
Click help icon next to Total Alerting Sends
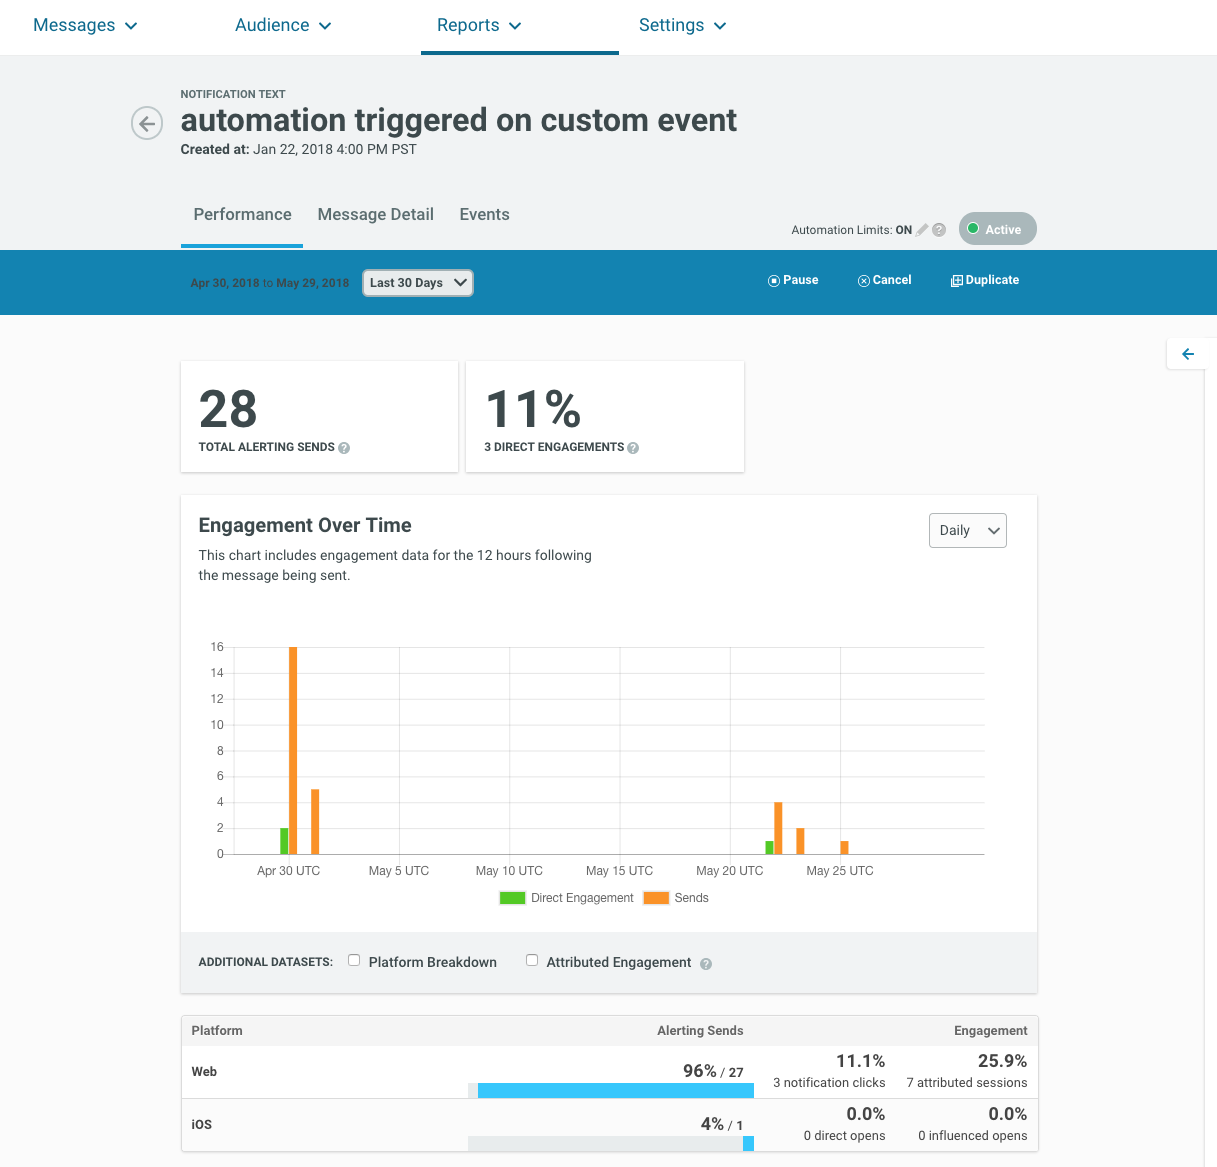(x=344, y=448)
